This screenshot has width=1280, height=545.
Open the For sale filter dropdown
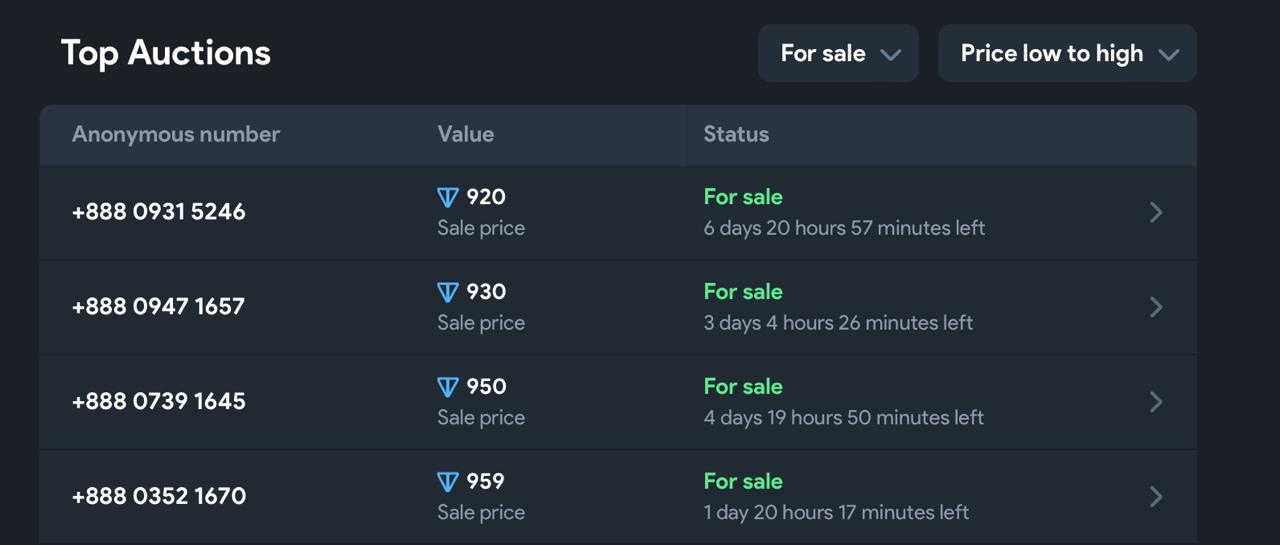(838, 53)
